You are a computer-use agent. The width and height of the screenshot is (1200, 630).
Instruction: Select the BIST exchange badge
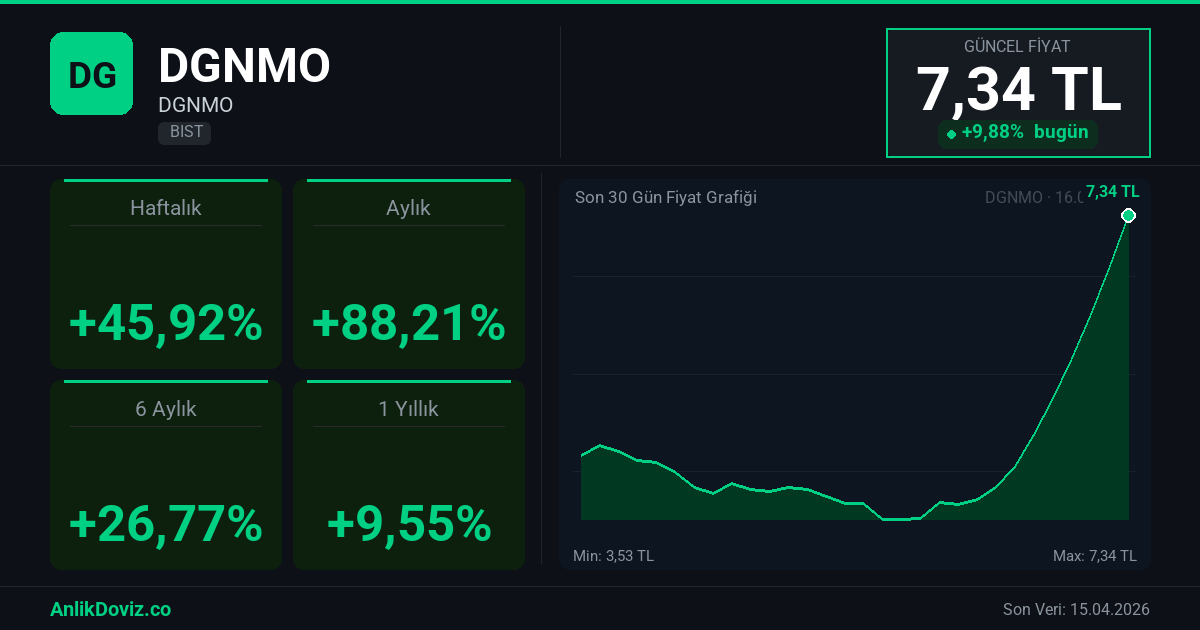click(x=184, y=132)
